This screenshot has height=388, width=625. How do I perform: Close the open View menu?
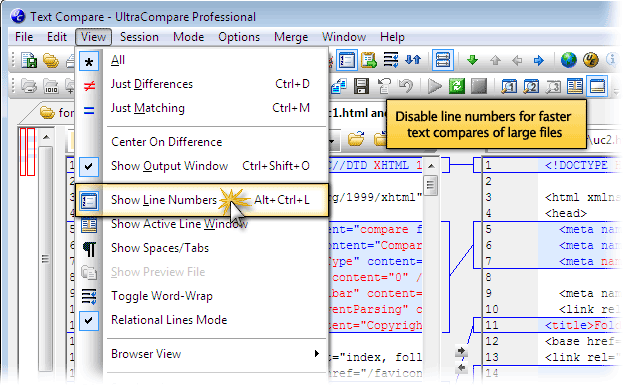pyautogui.click(x=93, y=37)
